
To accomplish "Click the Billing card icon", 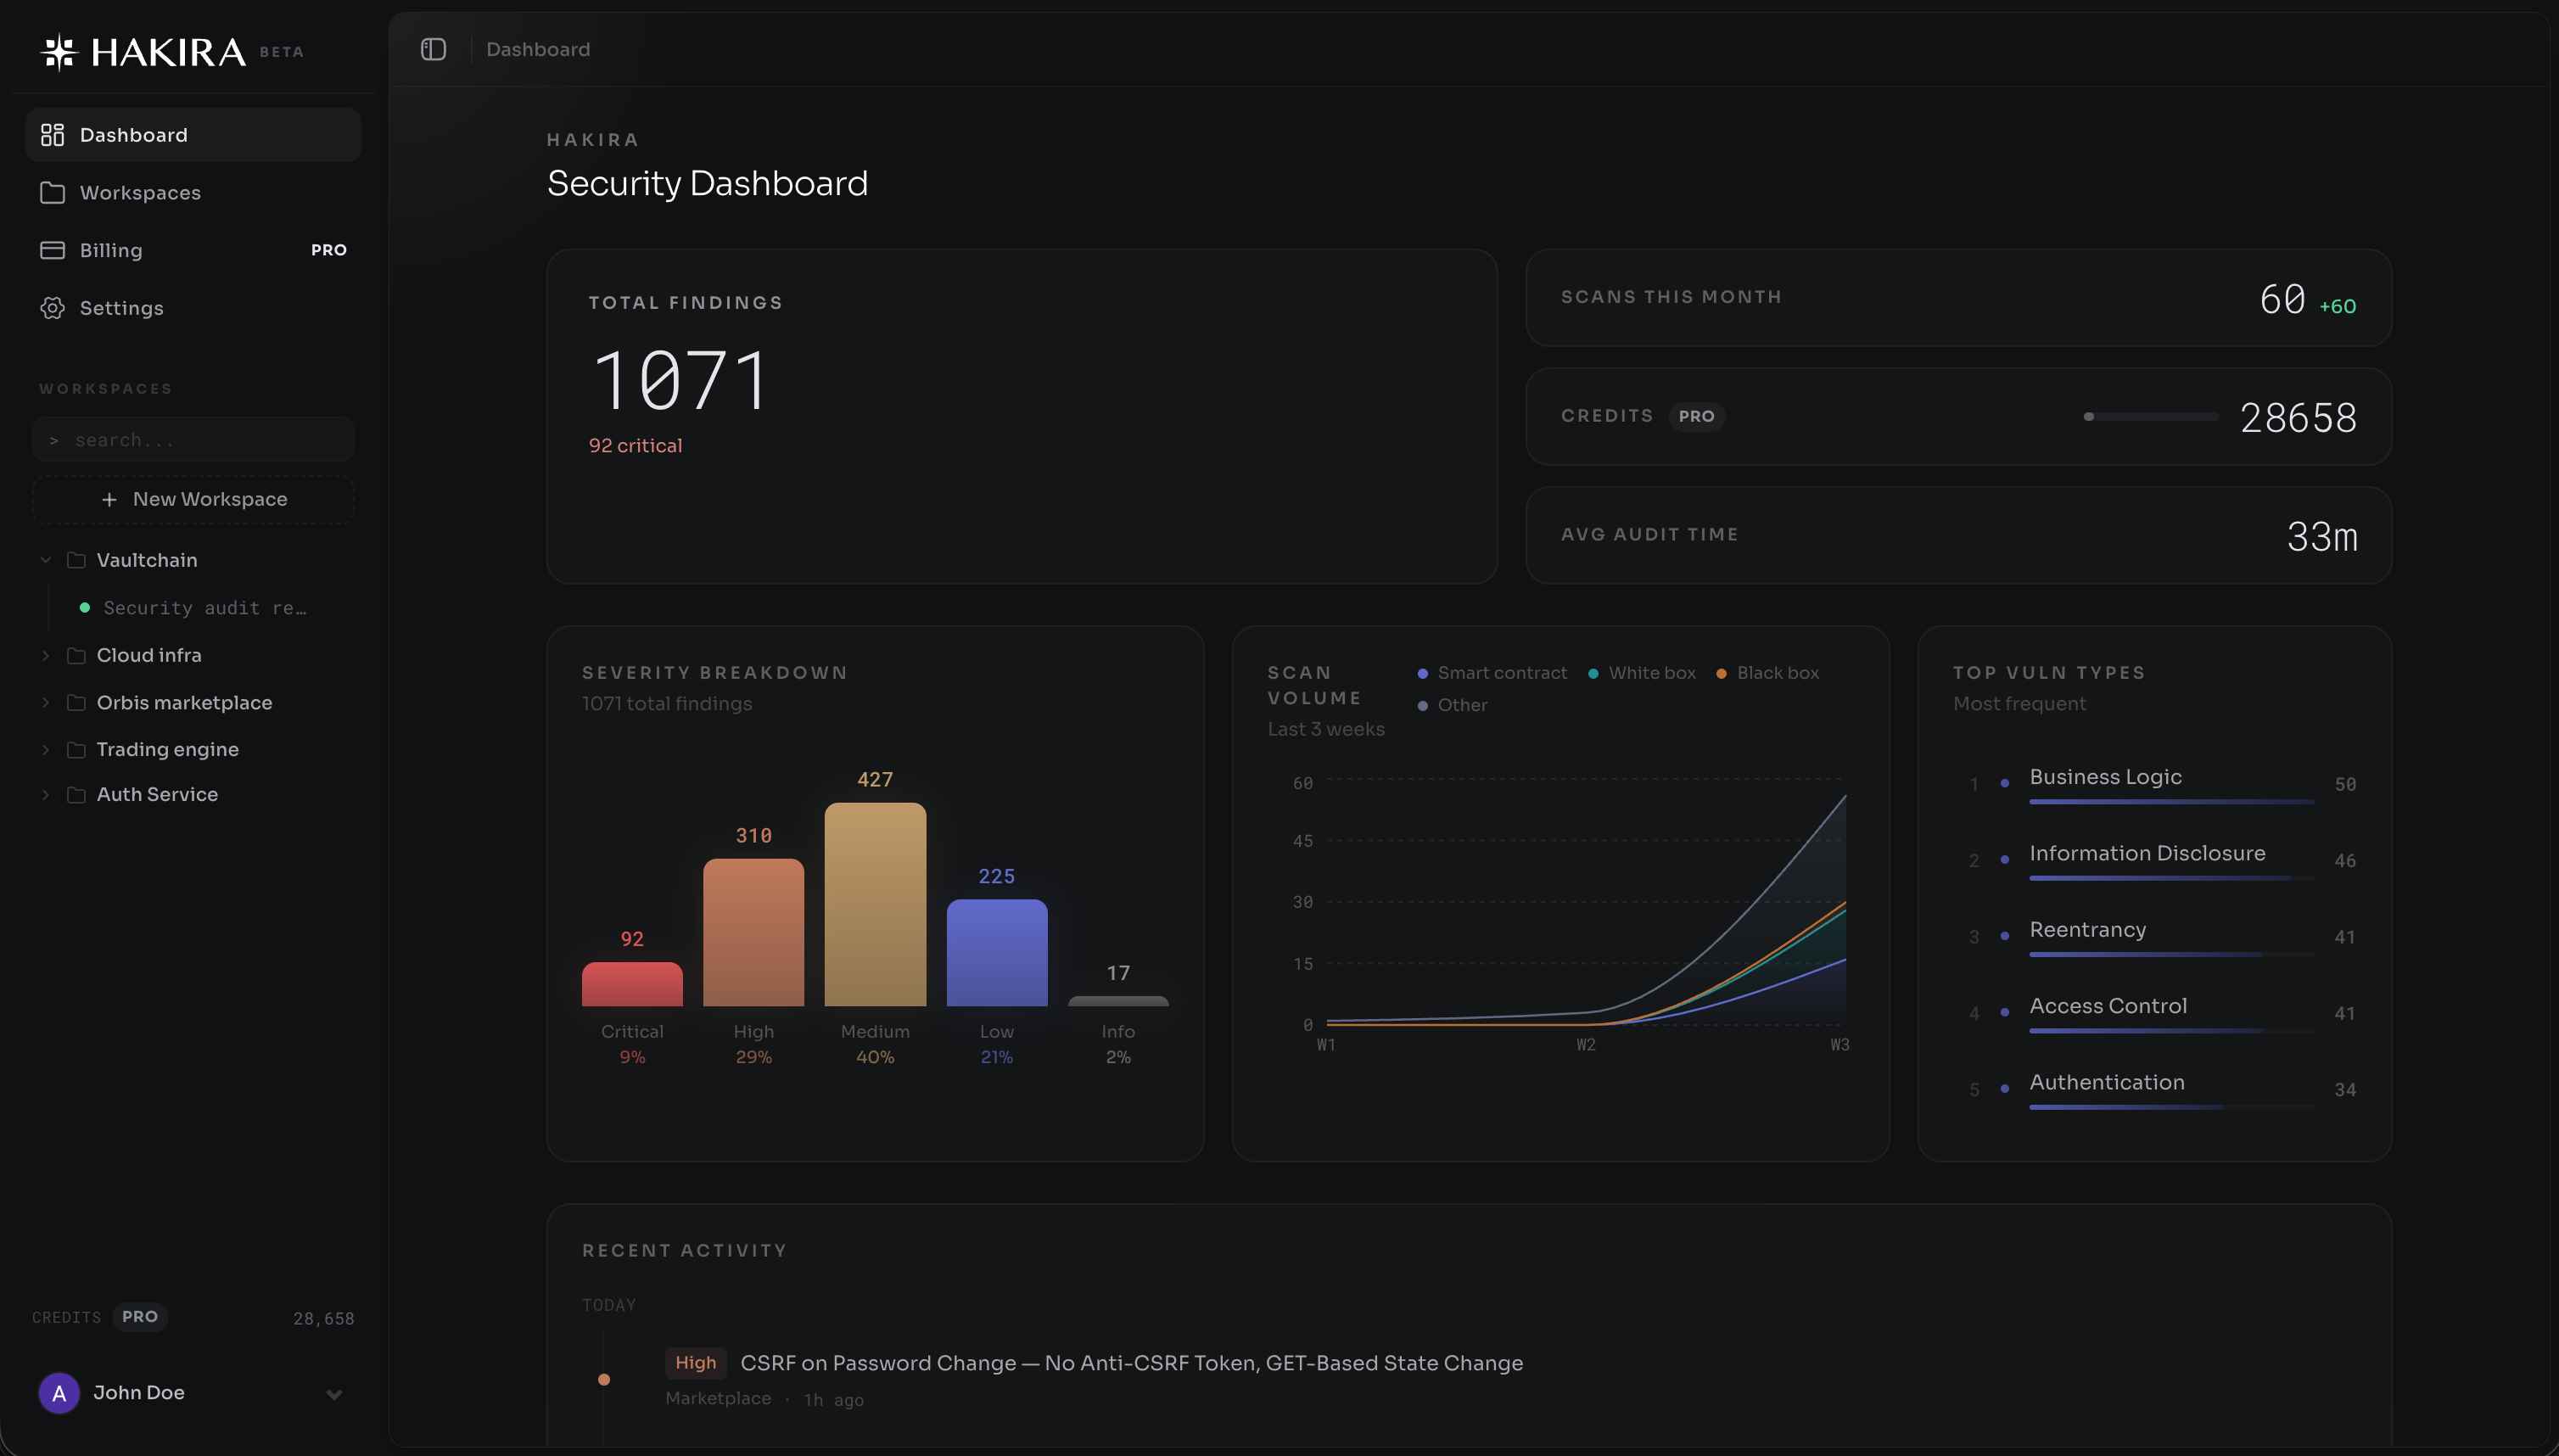I will tap(53, 250).
